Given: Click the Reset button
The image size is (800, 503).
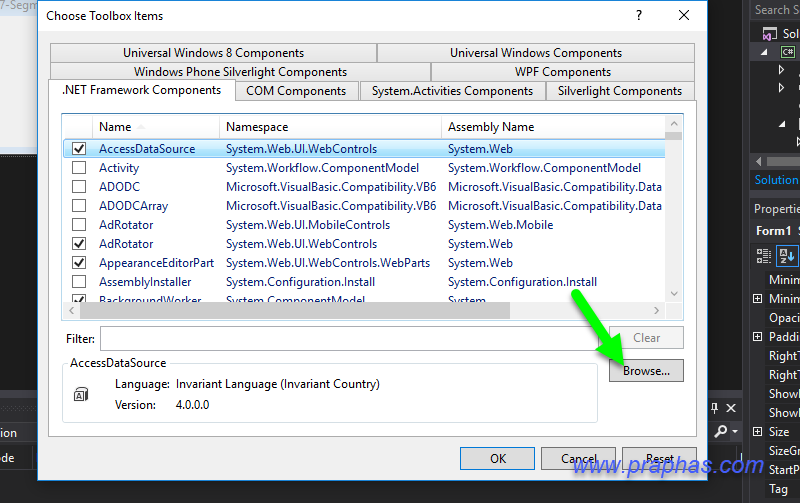Looking at the screenshot, I should (659, 459).
